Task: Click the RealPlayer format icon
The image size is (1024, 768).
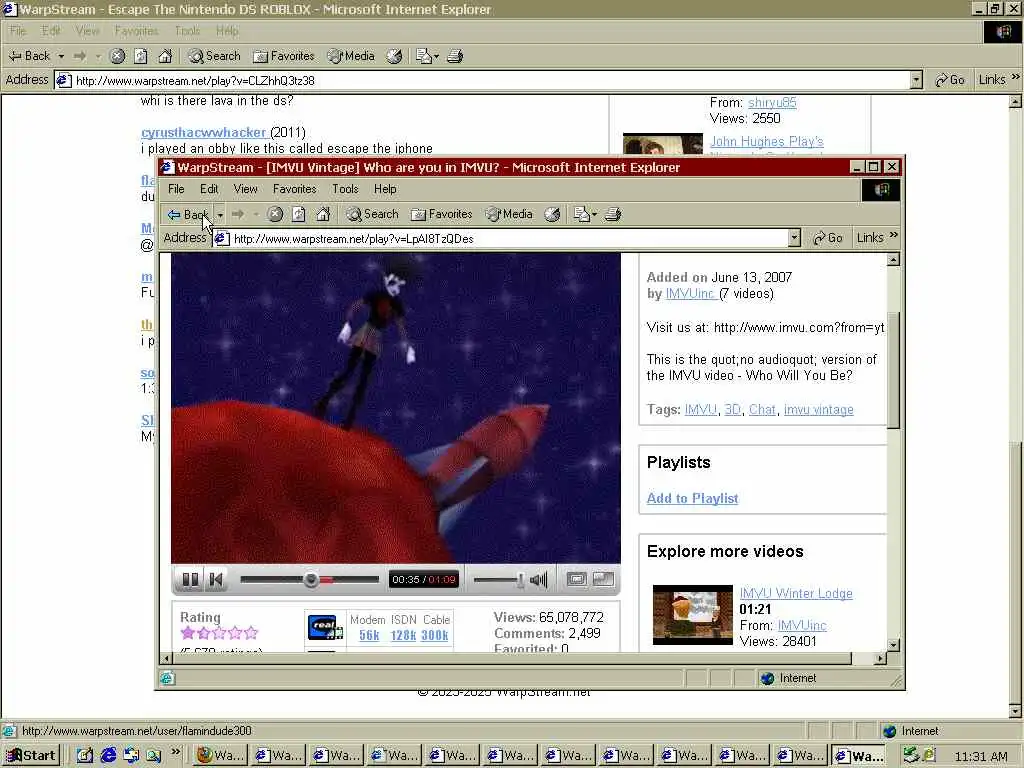Action: pos(325,628)
